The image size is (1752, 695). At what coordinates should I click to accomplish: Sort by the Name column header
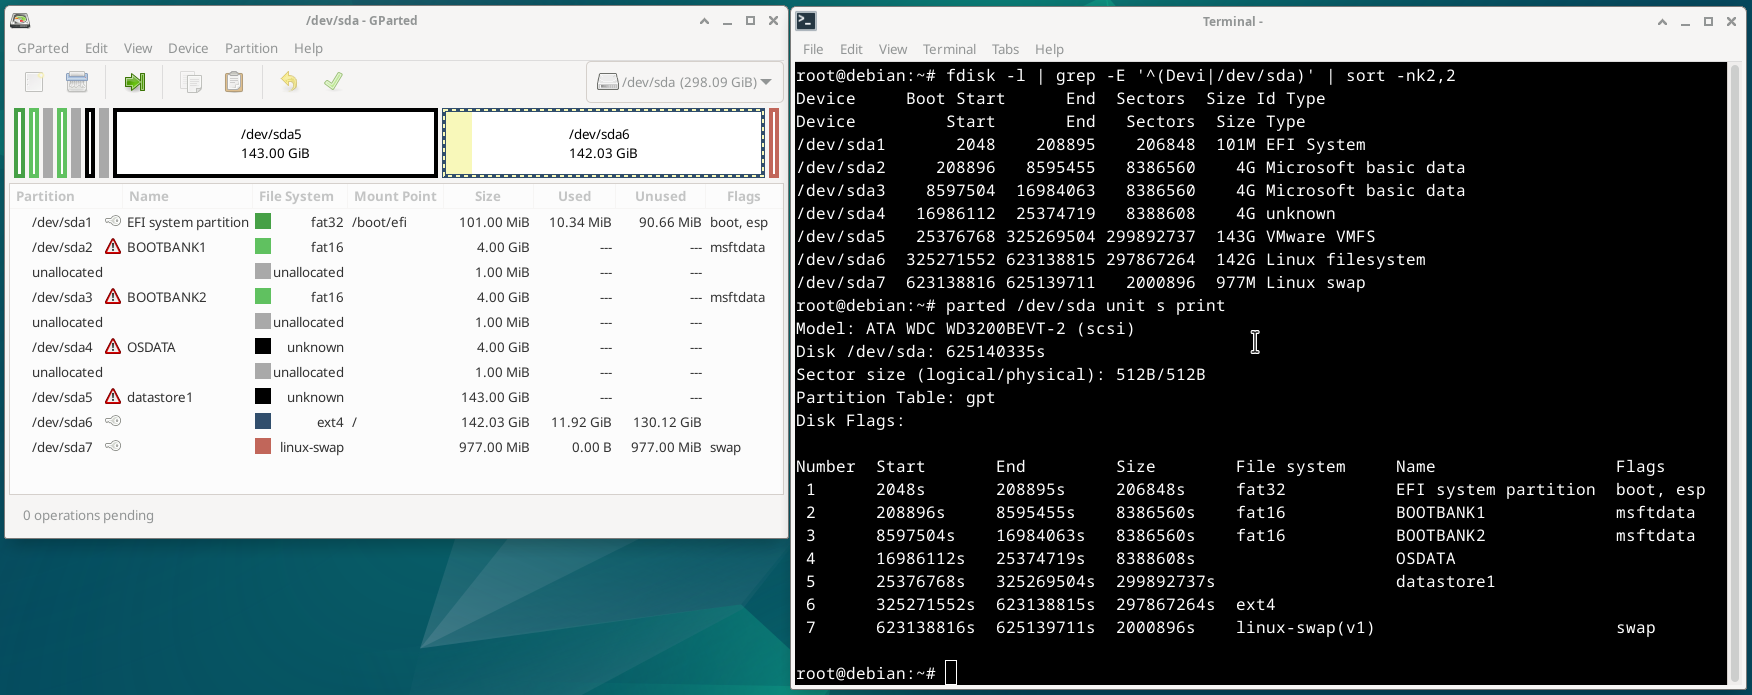(x=186, y=196)
